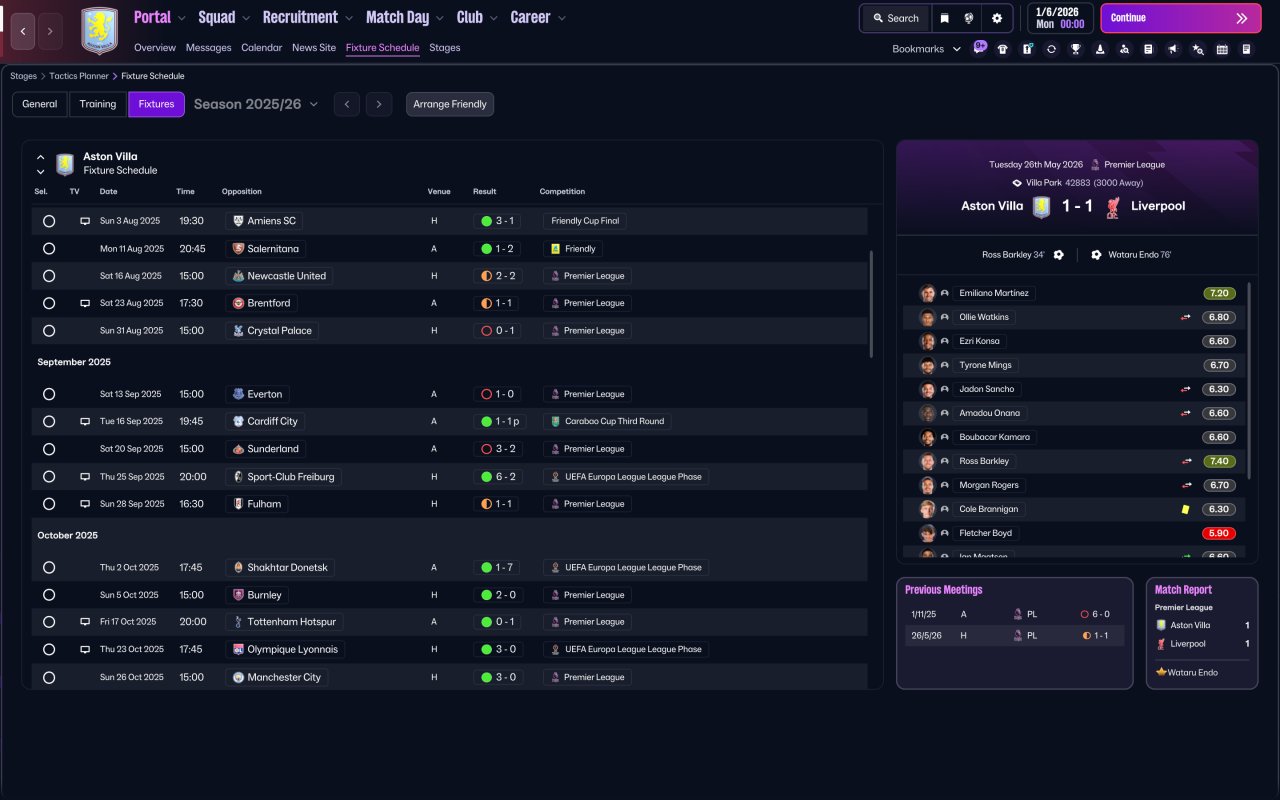Click the star search icon in bookmarks bar
This screenshot has height=800, width=1280.
(x=1197, y=49)
